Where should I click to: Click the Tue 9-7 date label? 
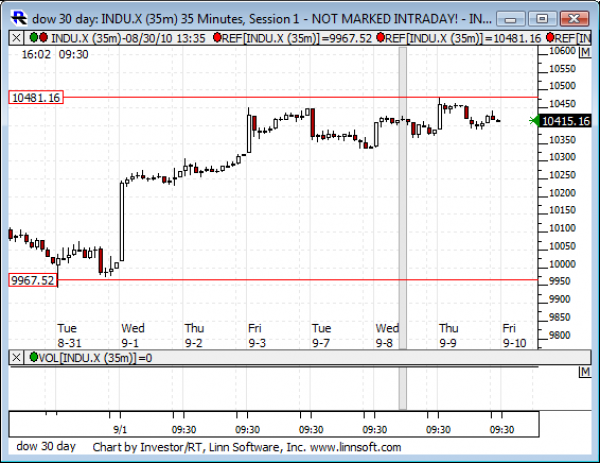click(x=321, y=335)
